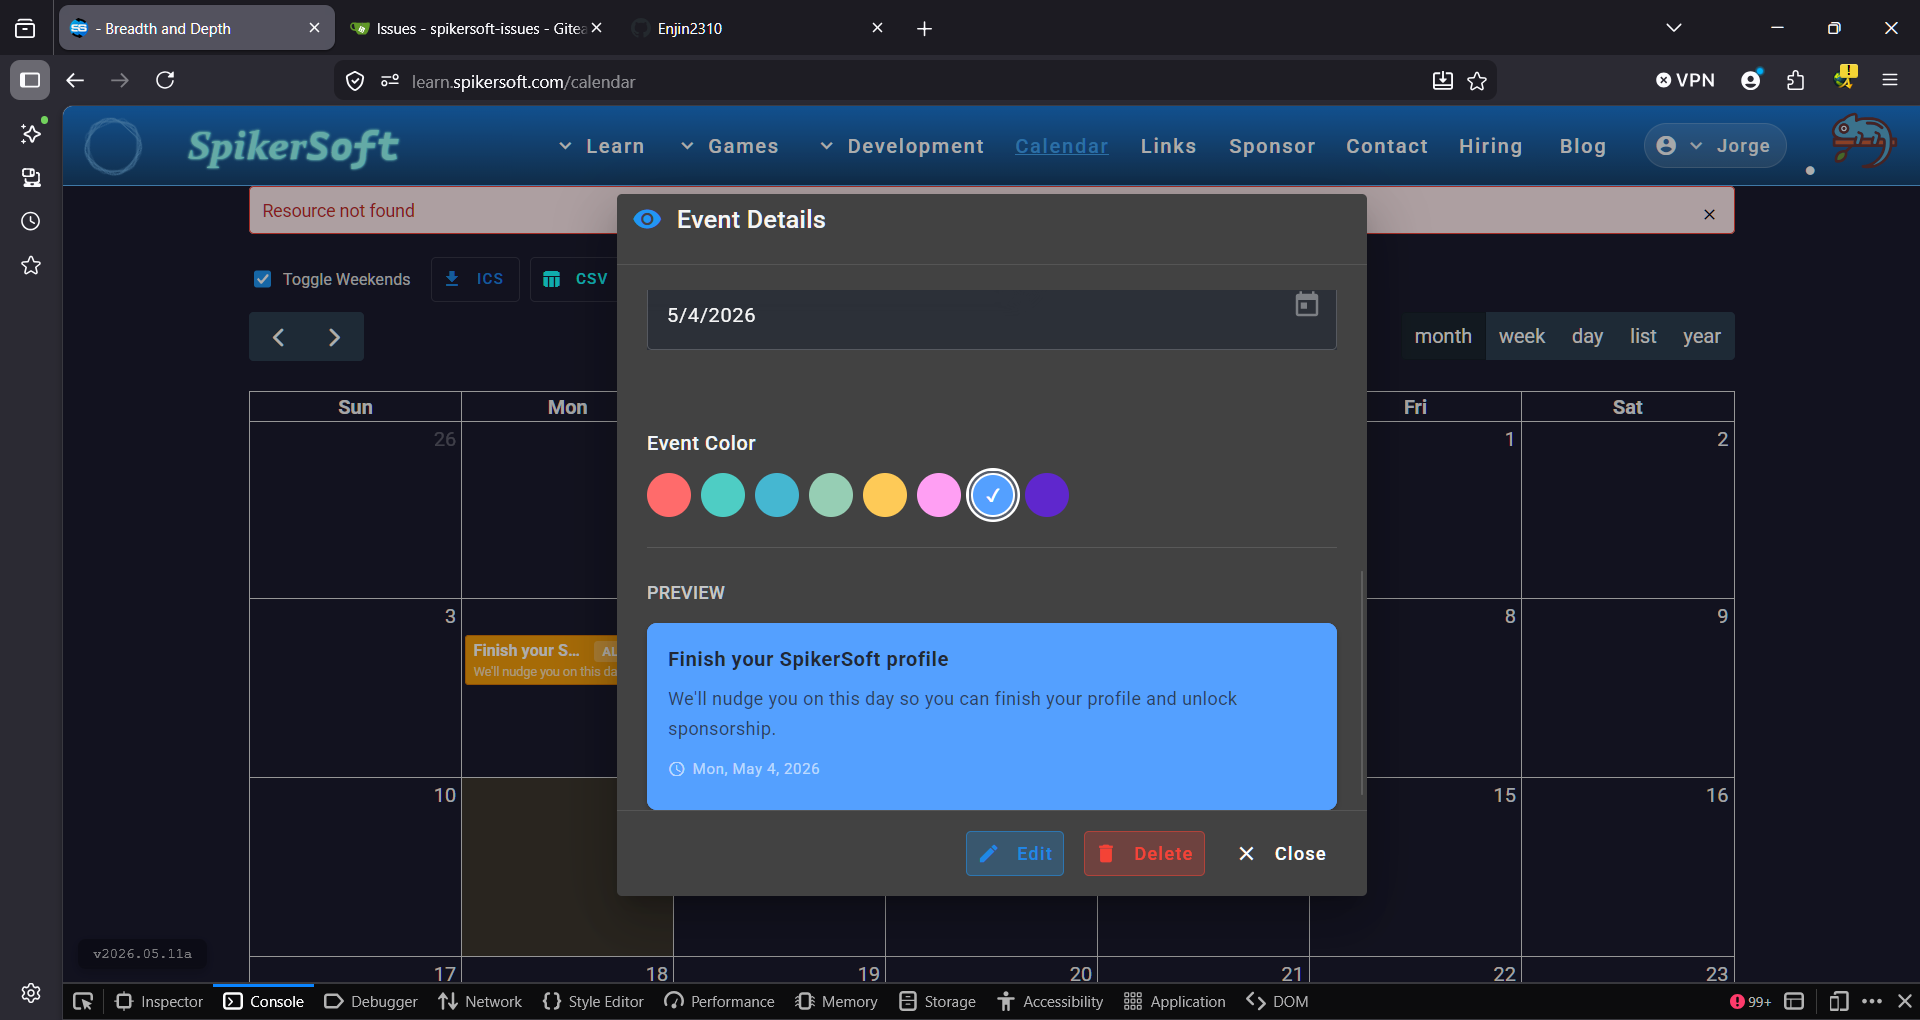Pick the yellow event color swatch
This screenshot has width=1920, height=1020.
point(885,495)
